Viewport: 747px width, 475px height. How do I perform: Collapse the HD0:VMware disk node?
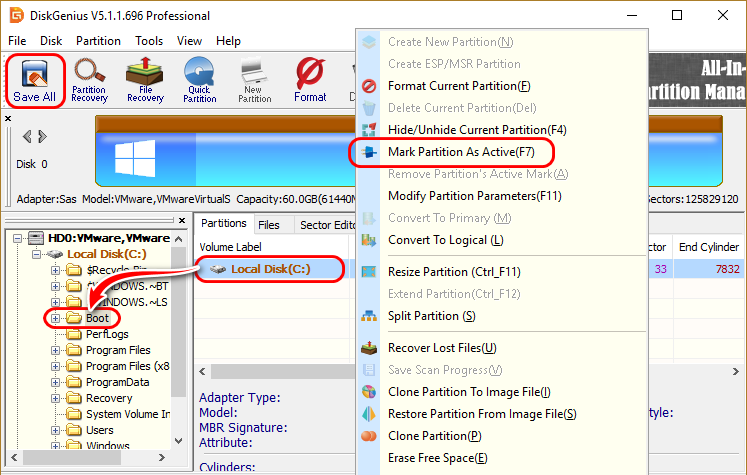18,238
